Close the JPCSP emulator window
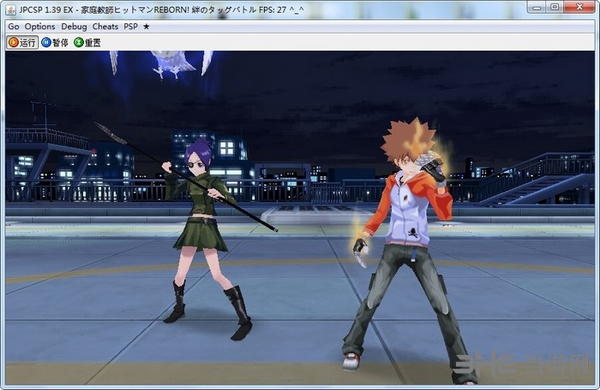Viewport: 600px width, 390px height. [580, 7]
